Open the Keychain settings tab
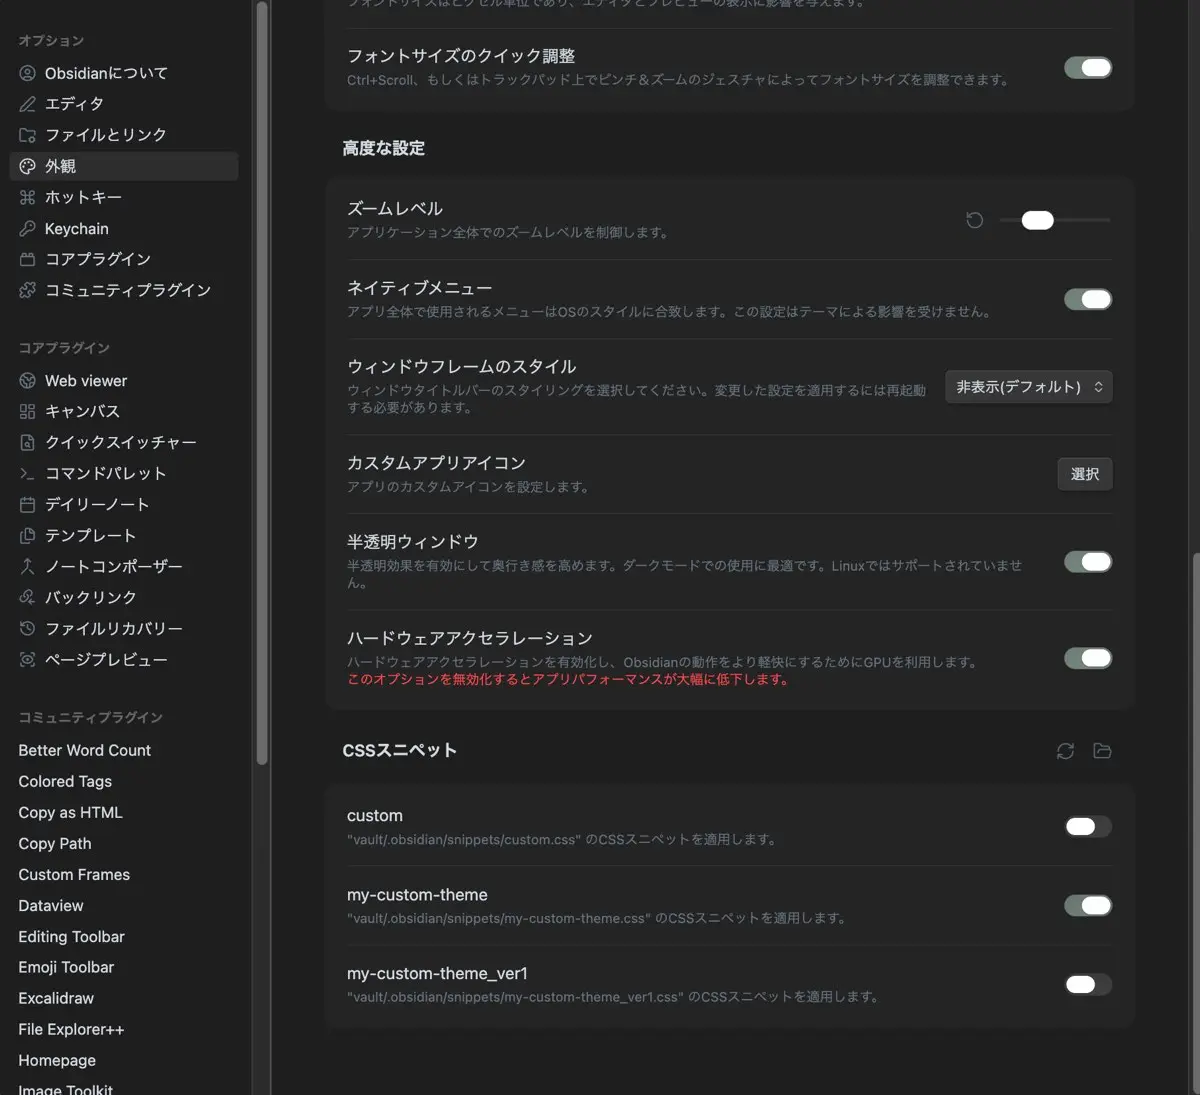 coord(124,228)
